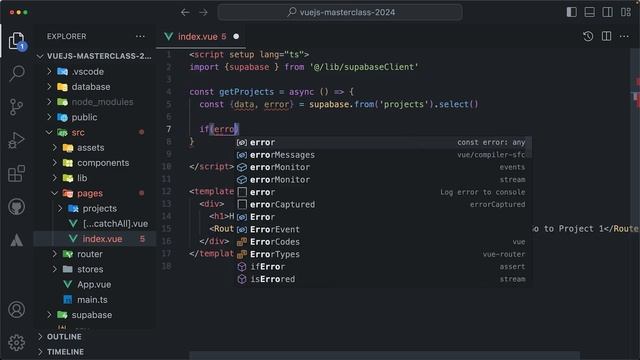Open Customize Layout icon

point(626,12)
